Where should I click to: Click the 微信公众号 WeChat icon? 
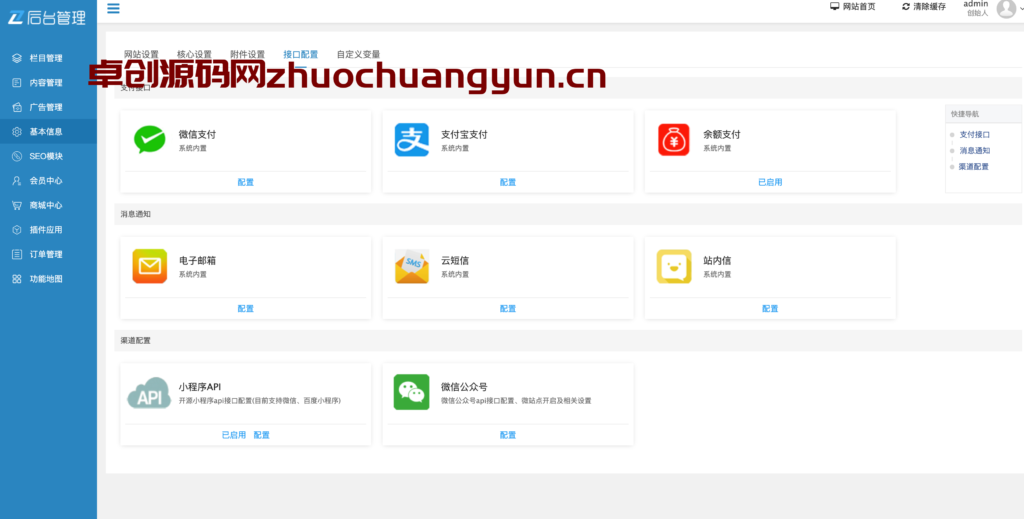pyautogui.click(x=411, y=392)
